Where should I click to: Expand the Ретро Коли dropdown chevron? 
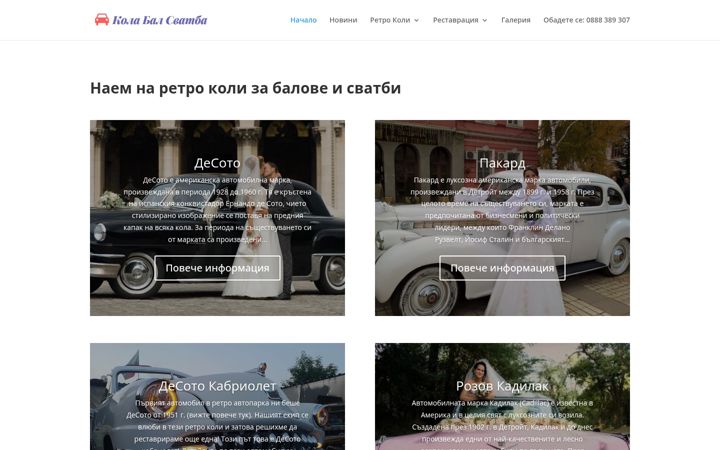416,20
